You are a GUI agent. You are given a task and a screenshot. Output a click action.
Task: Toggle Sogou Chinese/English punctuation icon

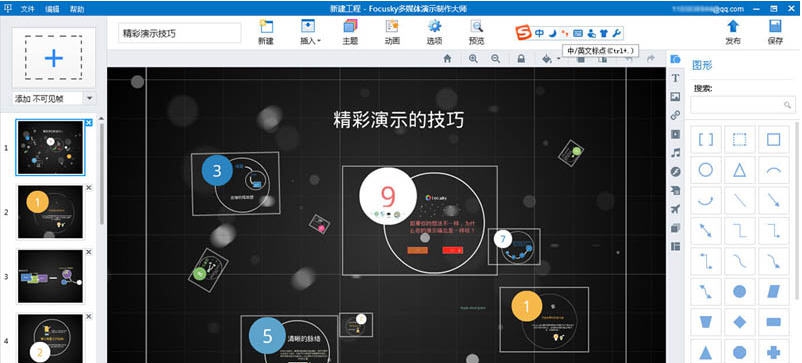tap(565, 33)
